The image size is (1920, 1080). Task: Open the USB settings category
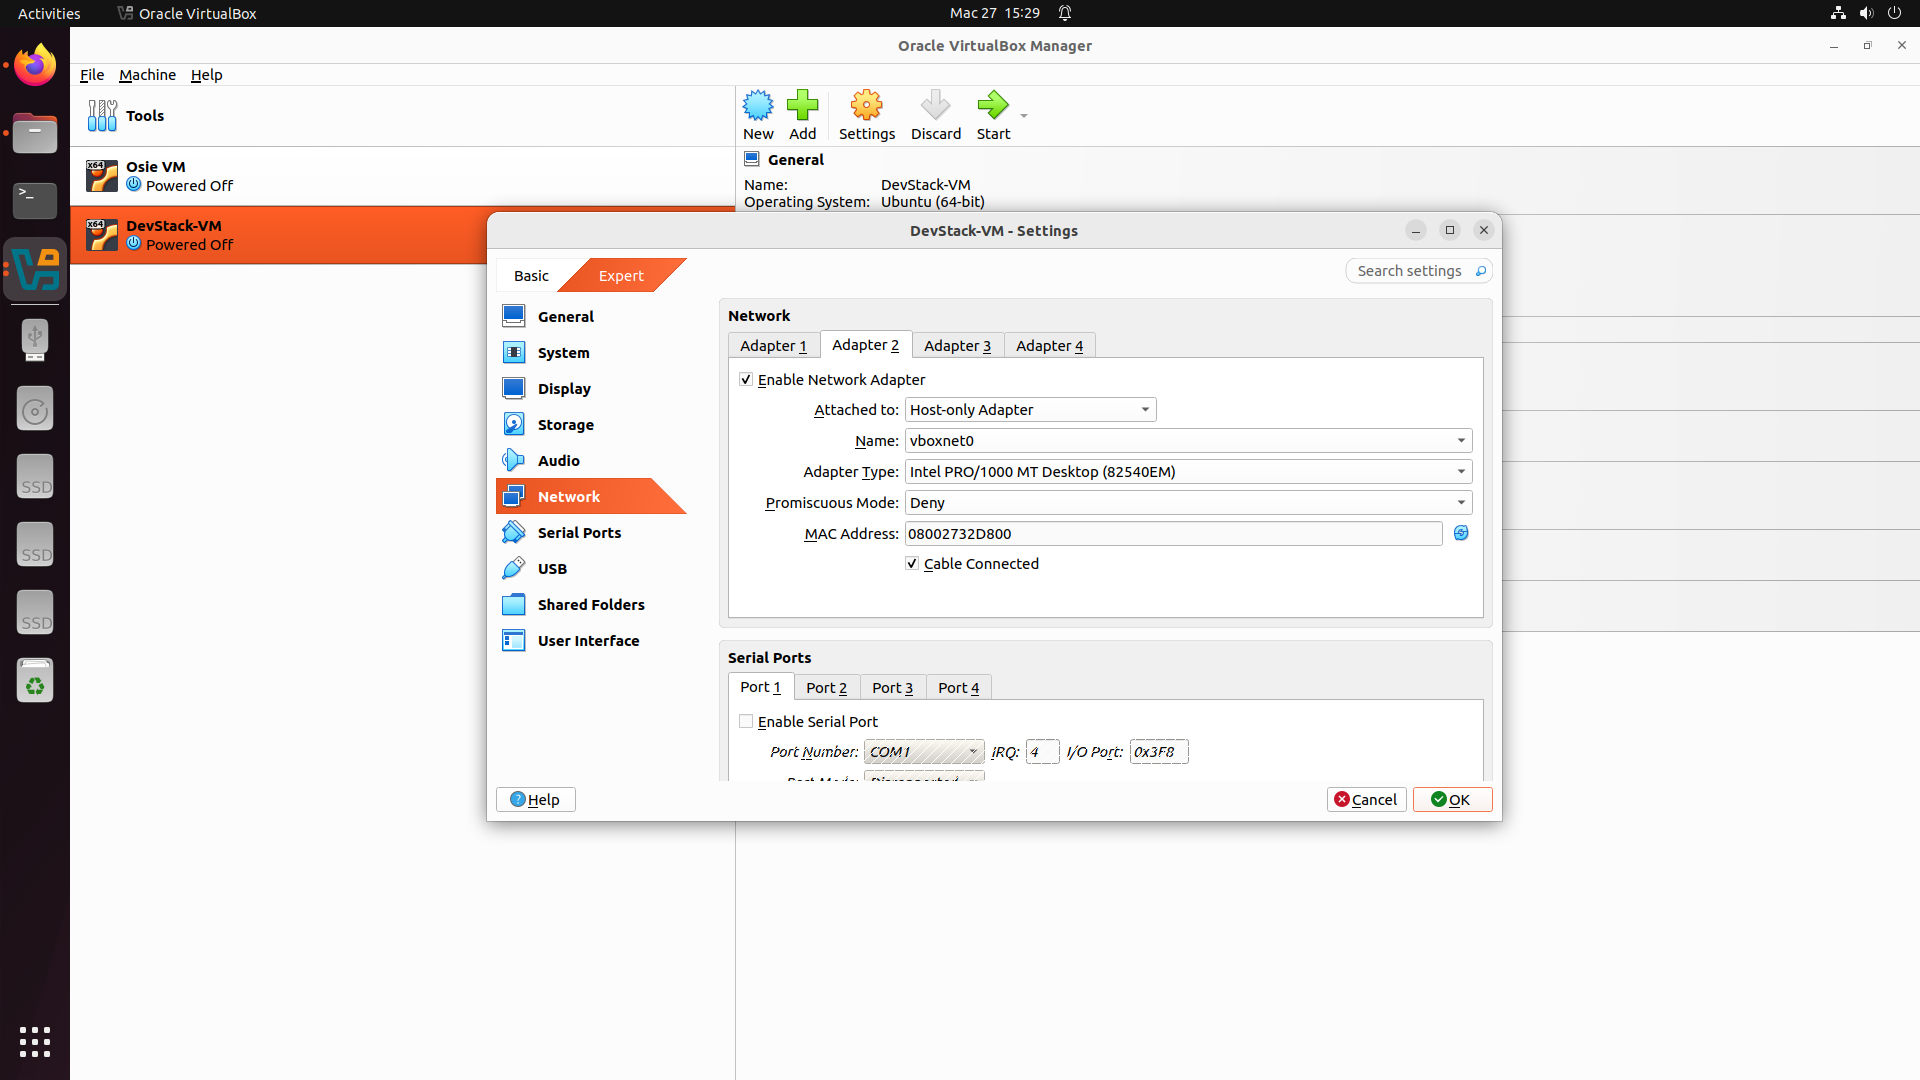591,568
